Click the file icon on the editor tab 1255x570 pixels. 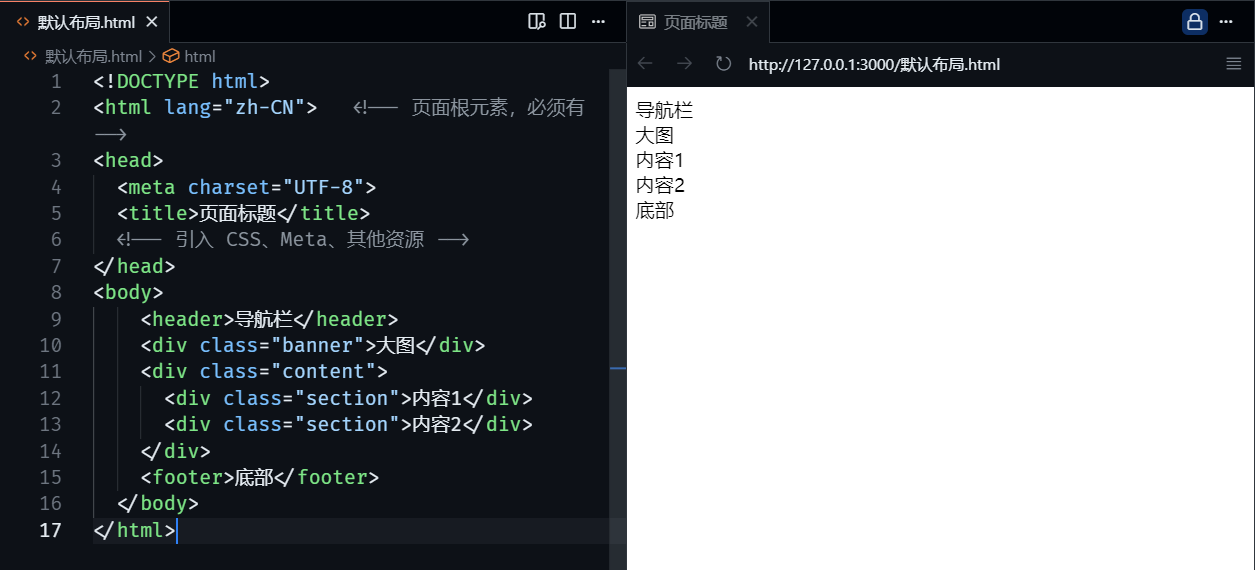(23, 22)
